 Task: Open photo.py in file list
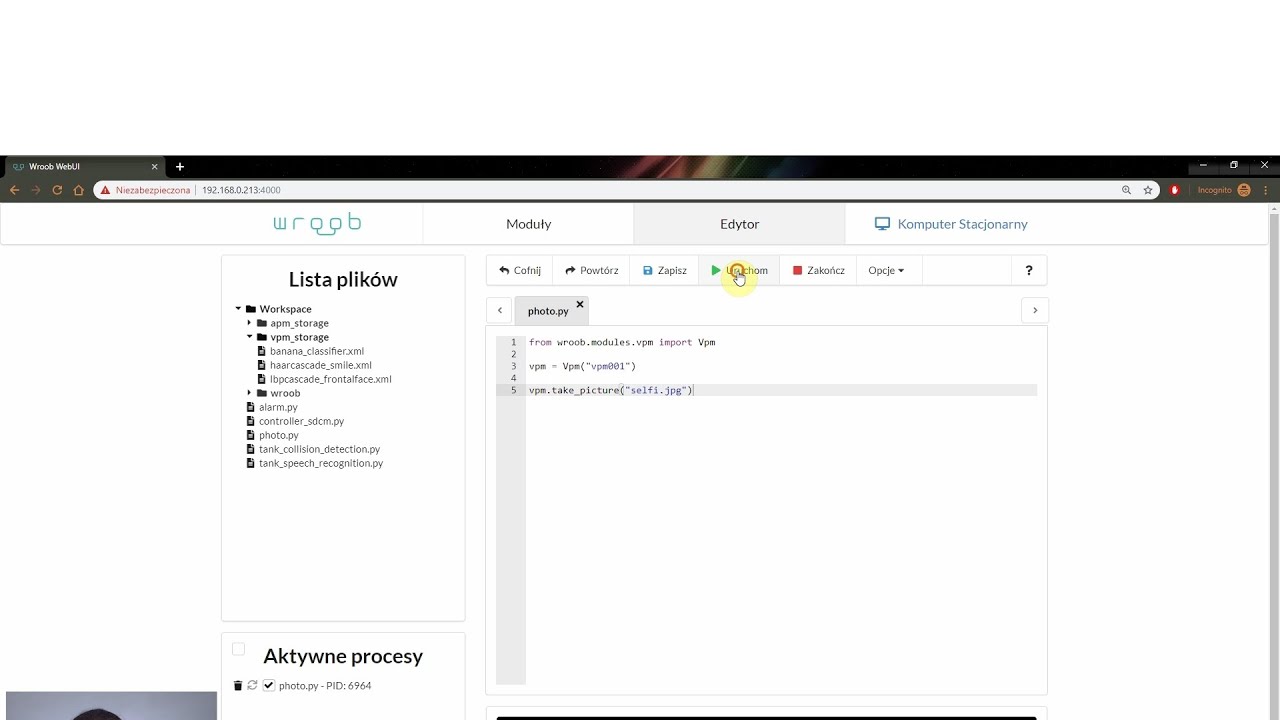pyautogui.click(x=278, y=435)
